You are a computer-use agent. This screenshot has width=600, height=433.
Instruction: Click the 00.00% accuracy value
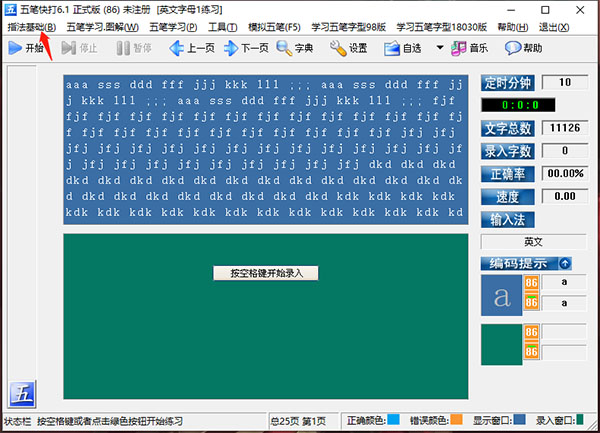(565, 174)
